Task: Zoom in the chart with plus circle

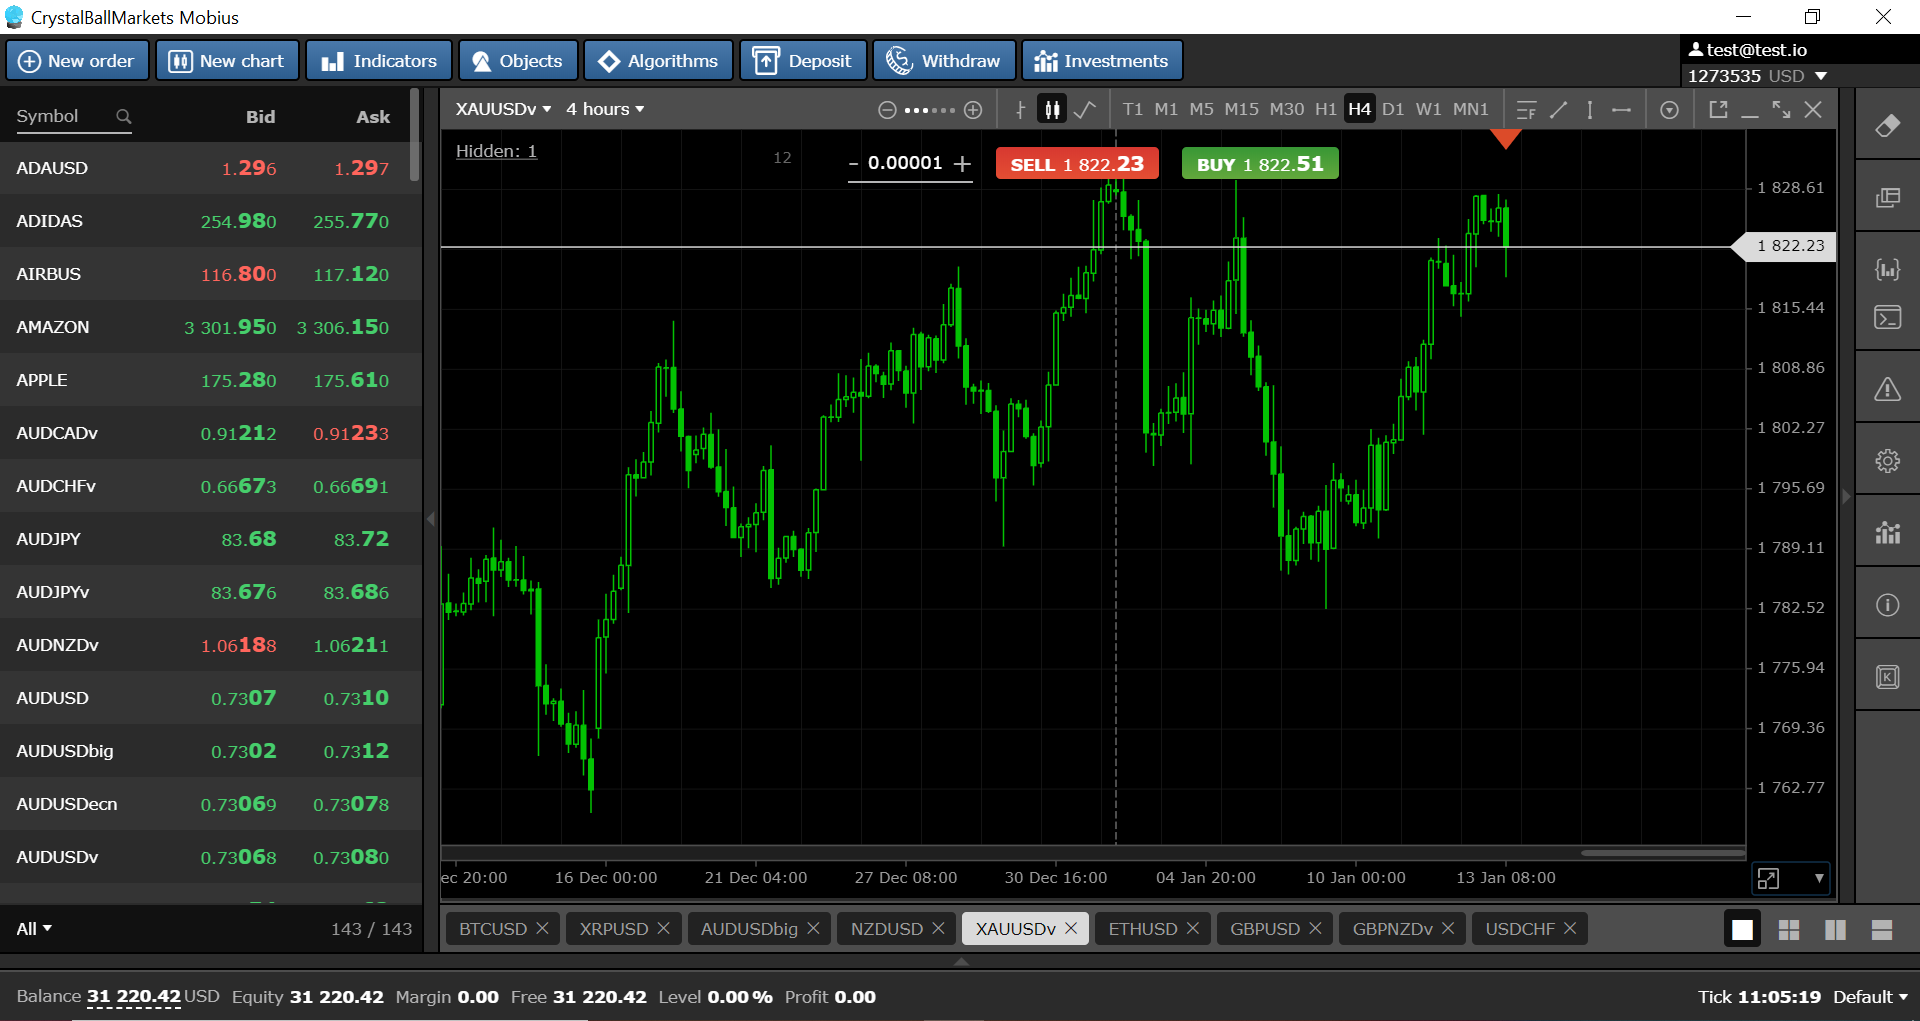Action: 973,110
